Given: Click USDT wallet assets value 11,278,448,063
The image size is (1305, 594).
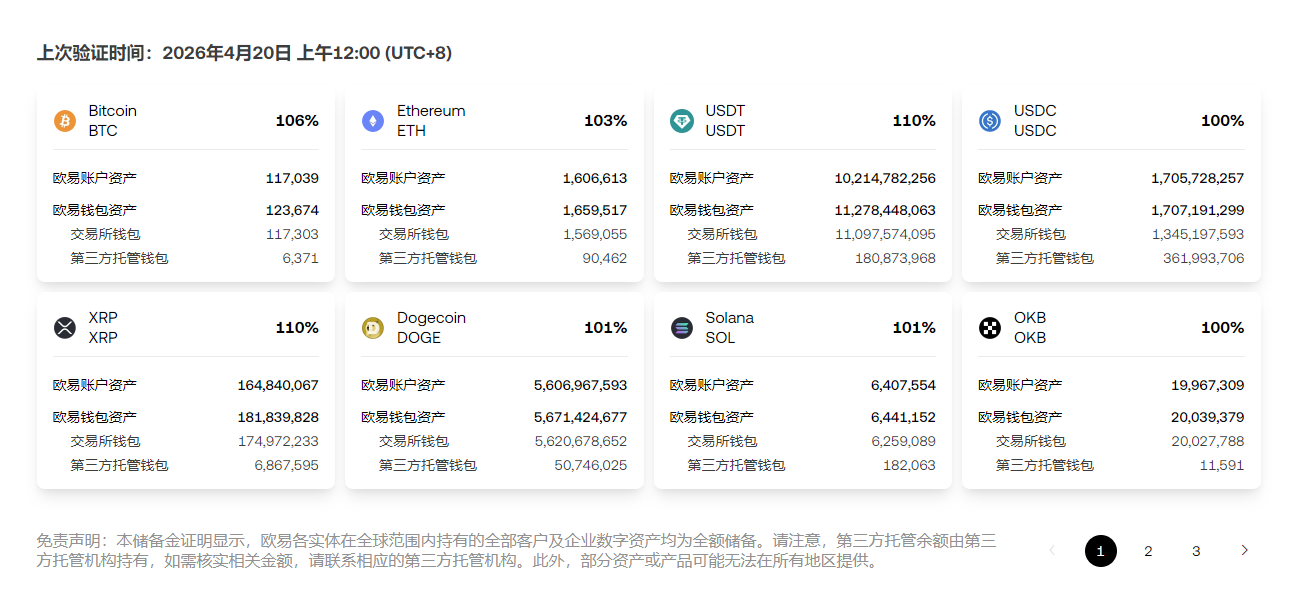Looking at the screenshot, I should 885,210.
